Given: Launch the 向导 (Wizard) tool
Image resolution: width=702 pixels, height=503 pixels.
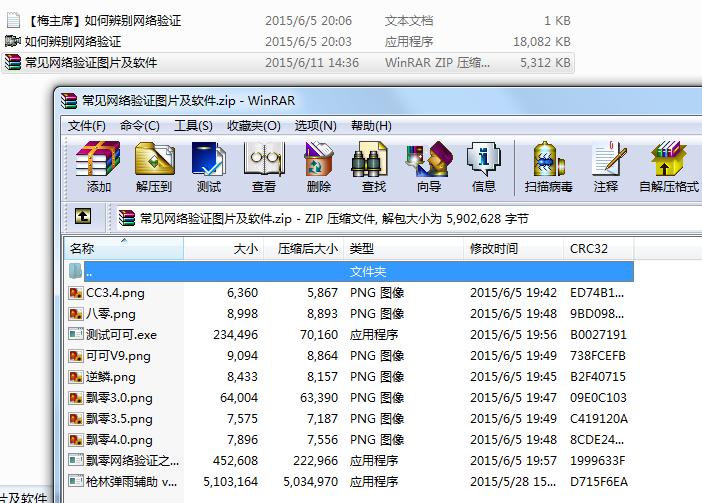Looking at the screenshot, I should pyautogui.click(x=429, y=167).
